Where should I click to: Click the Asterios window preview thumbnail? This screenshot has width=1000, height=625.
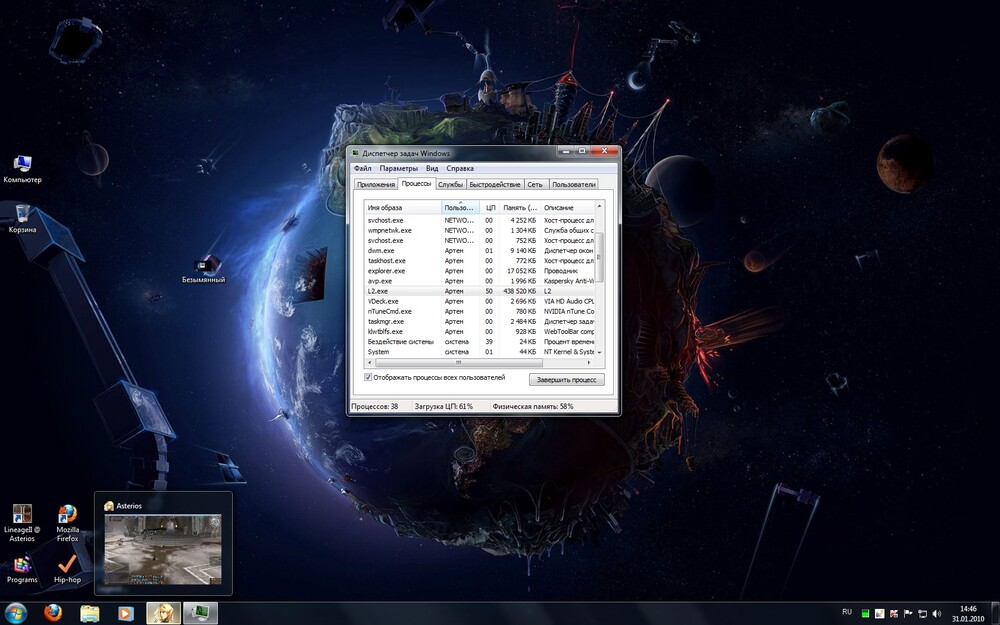click(163, 549)
